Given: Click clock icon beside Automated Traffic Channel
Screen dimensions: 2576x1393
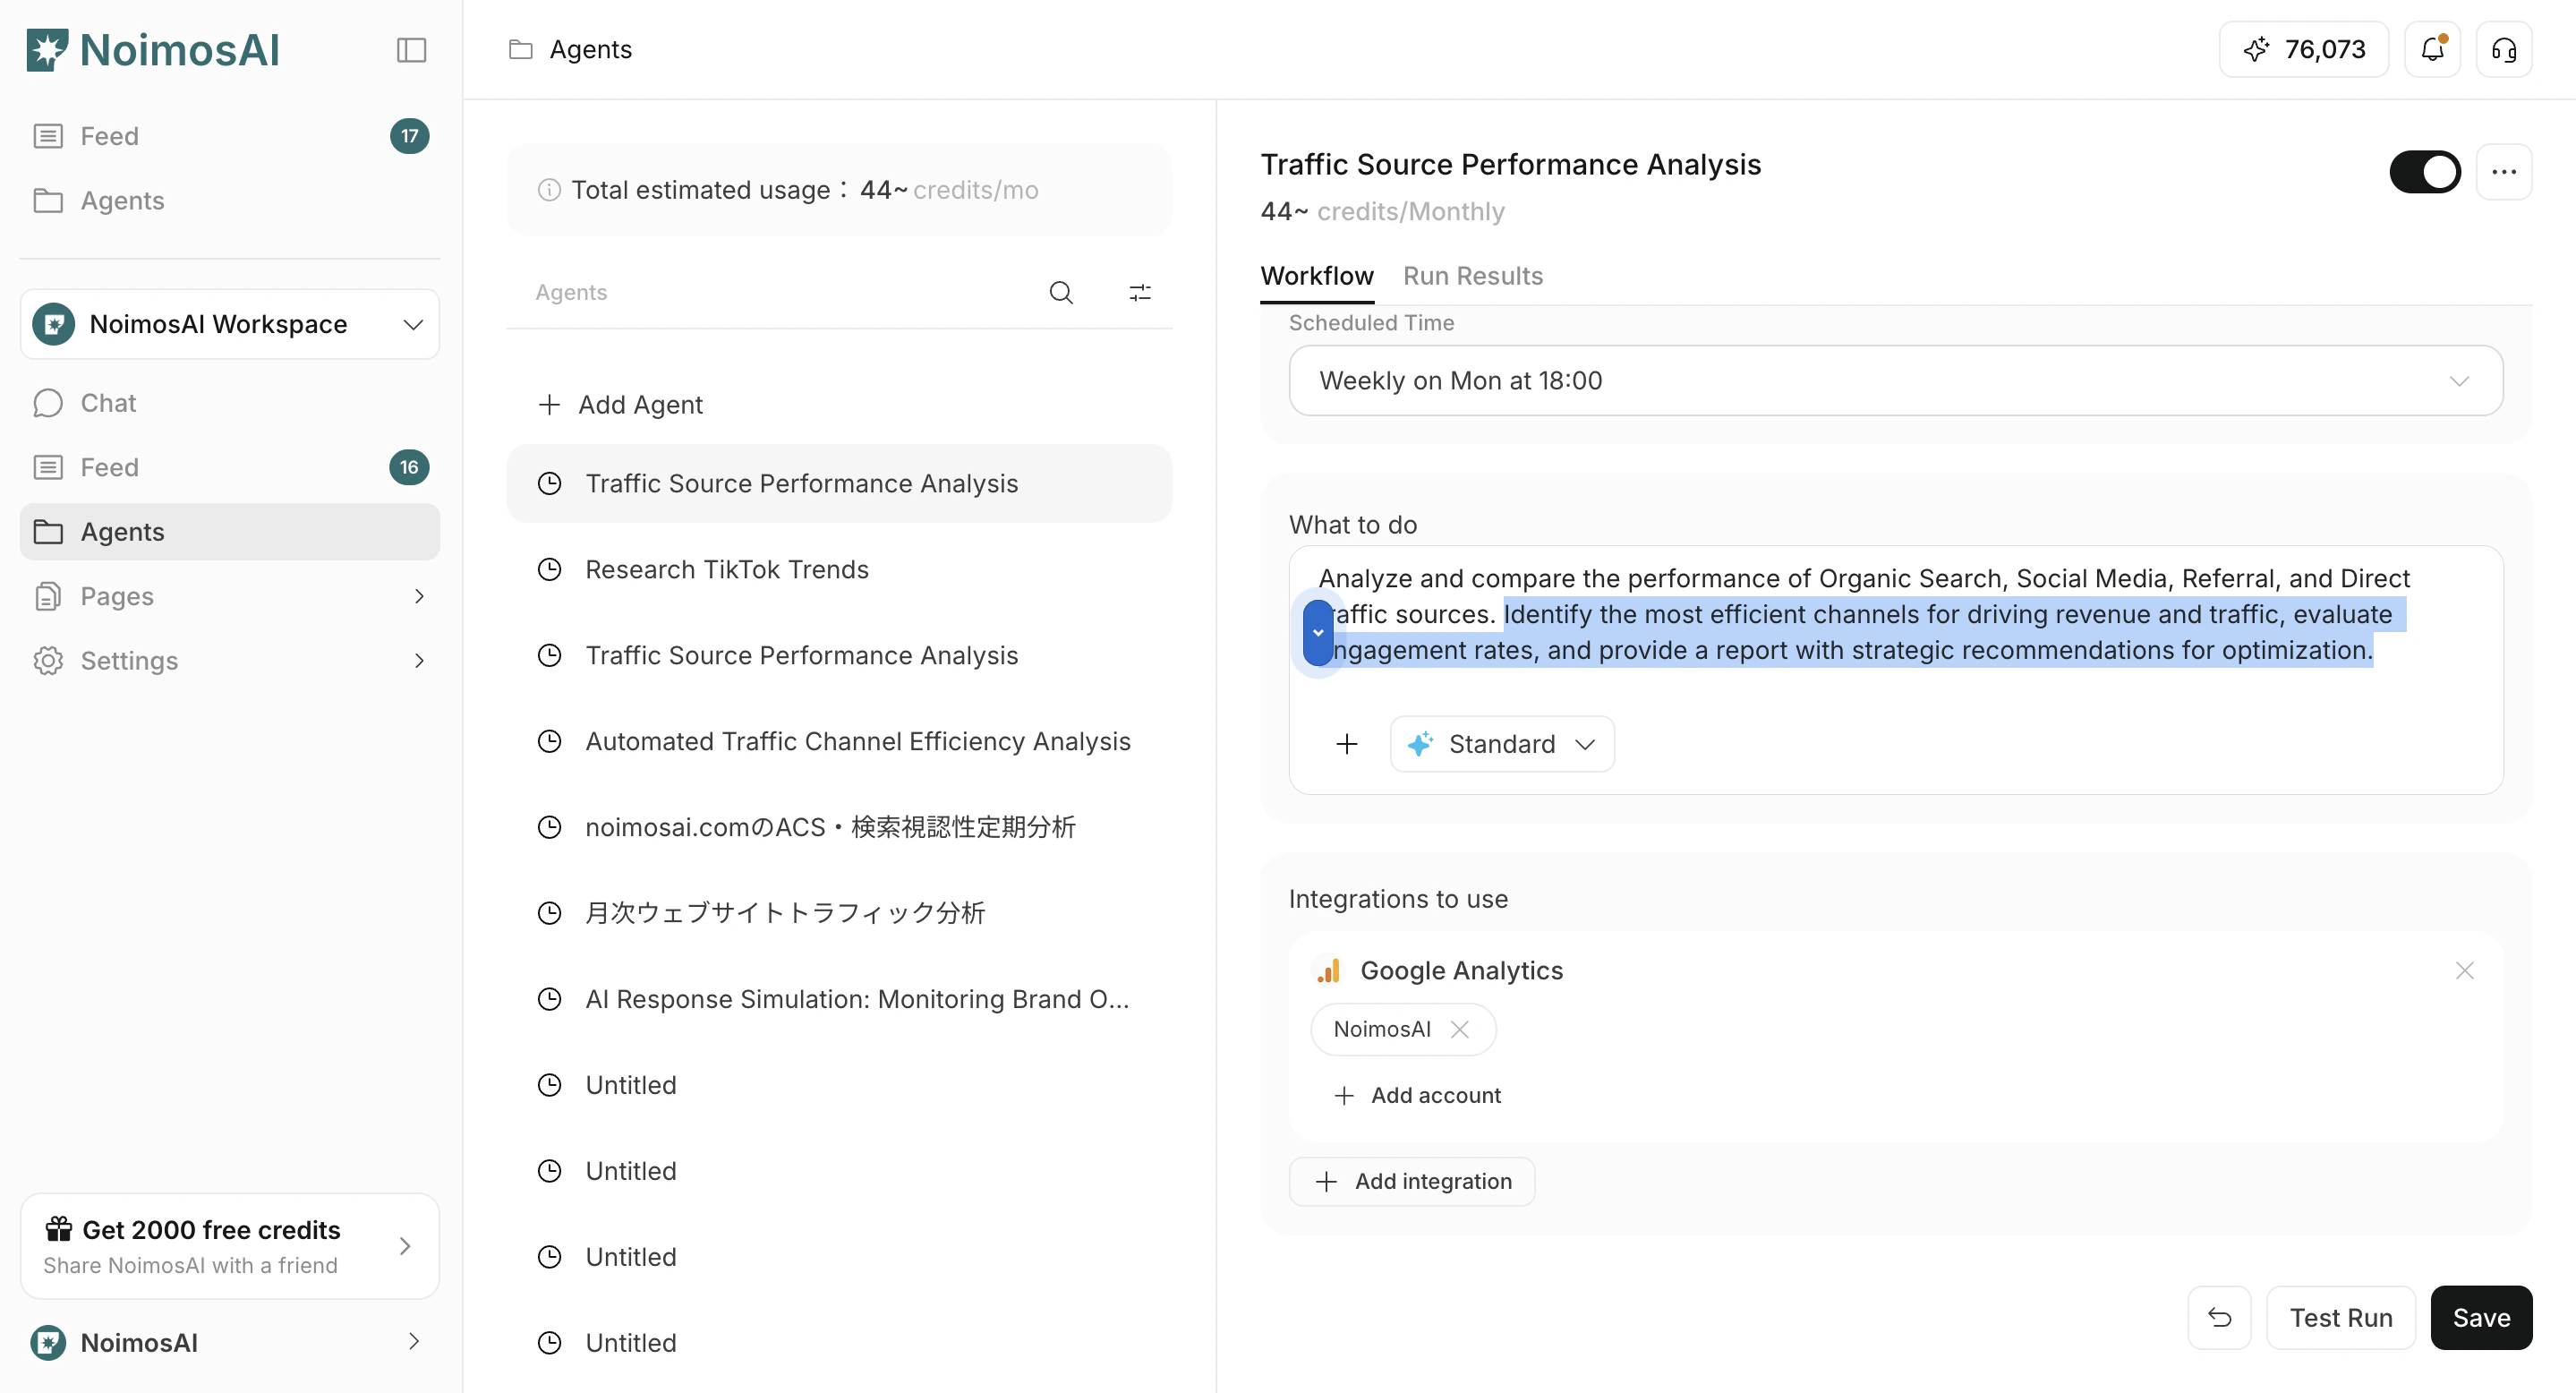Looking at the screenshot, I should pos(549,741).
